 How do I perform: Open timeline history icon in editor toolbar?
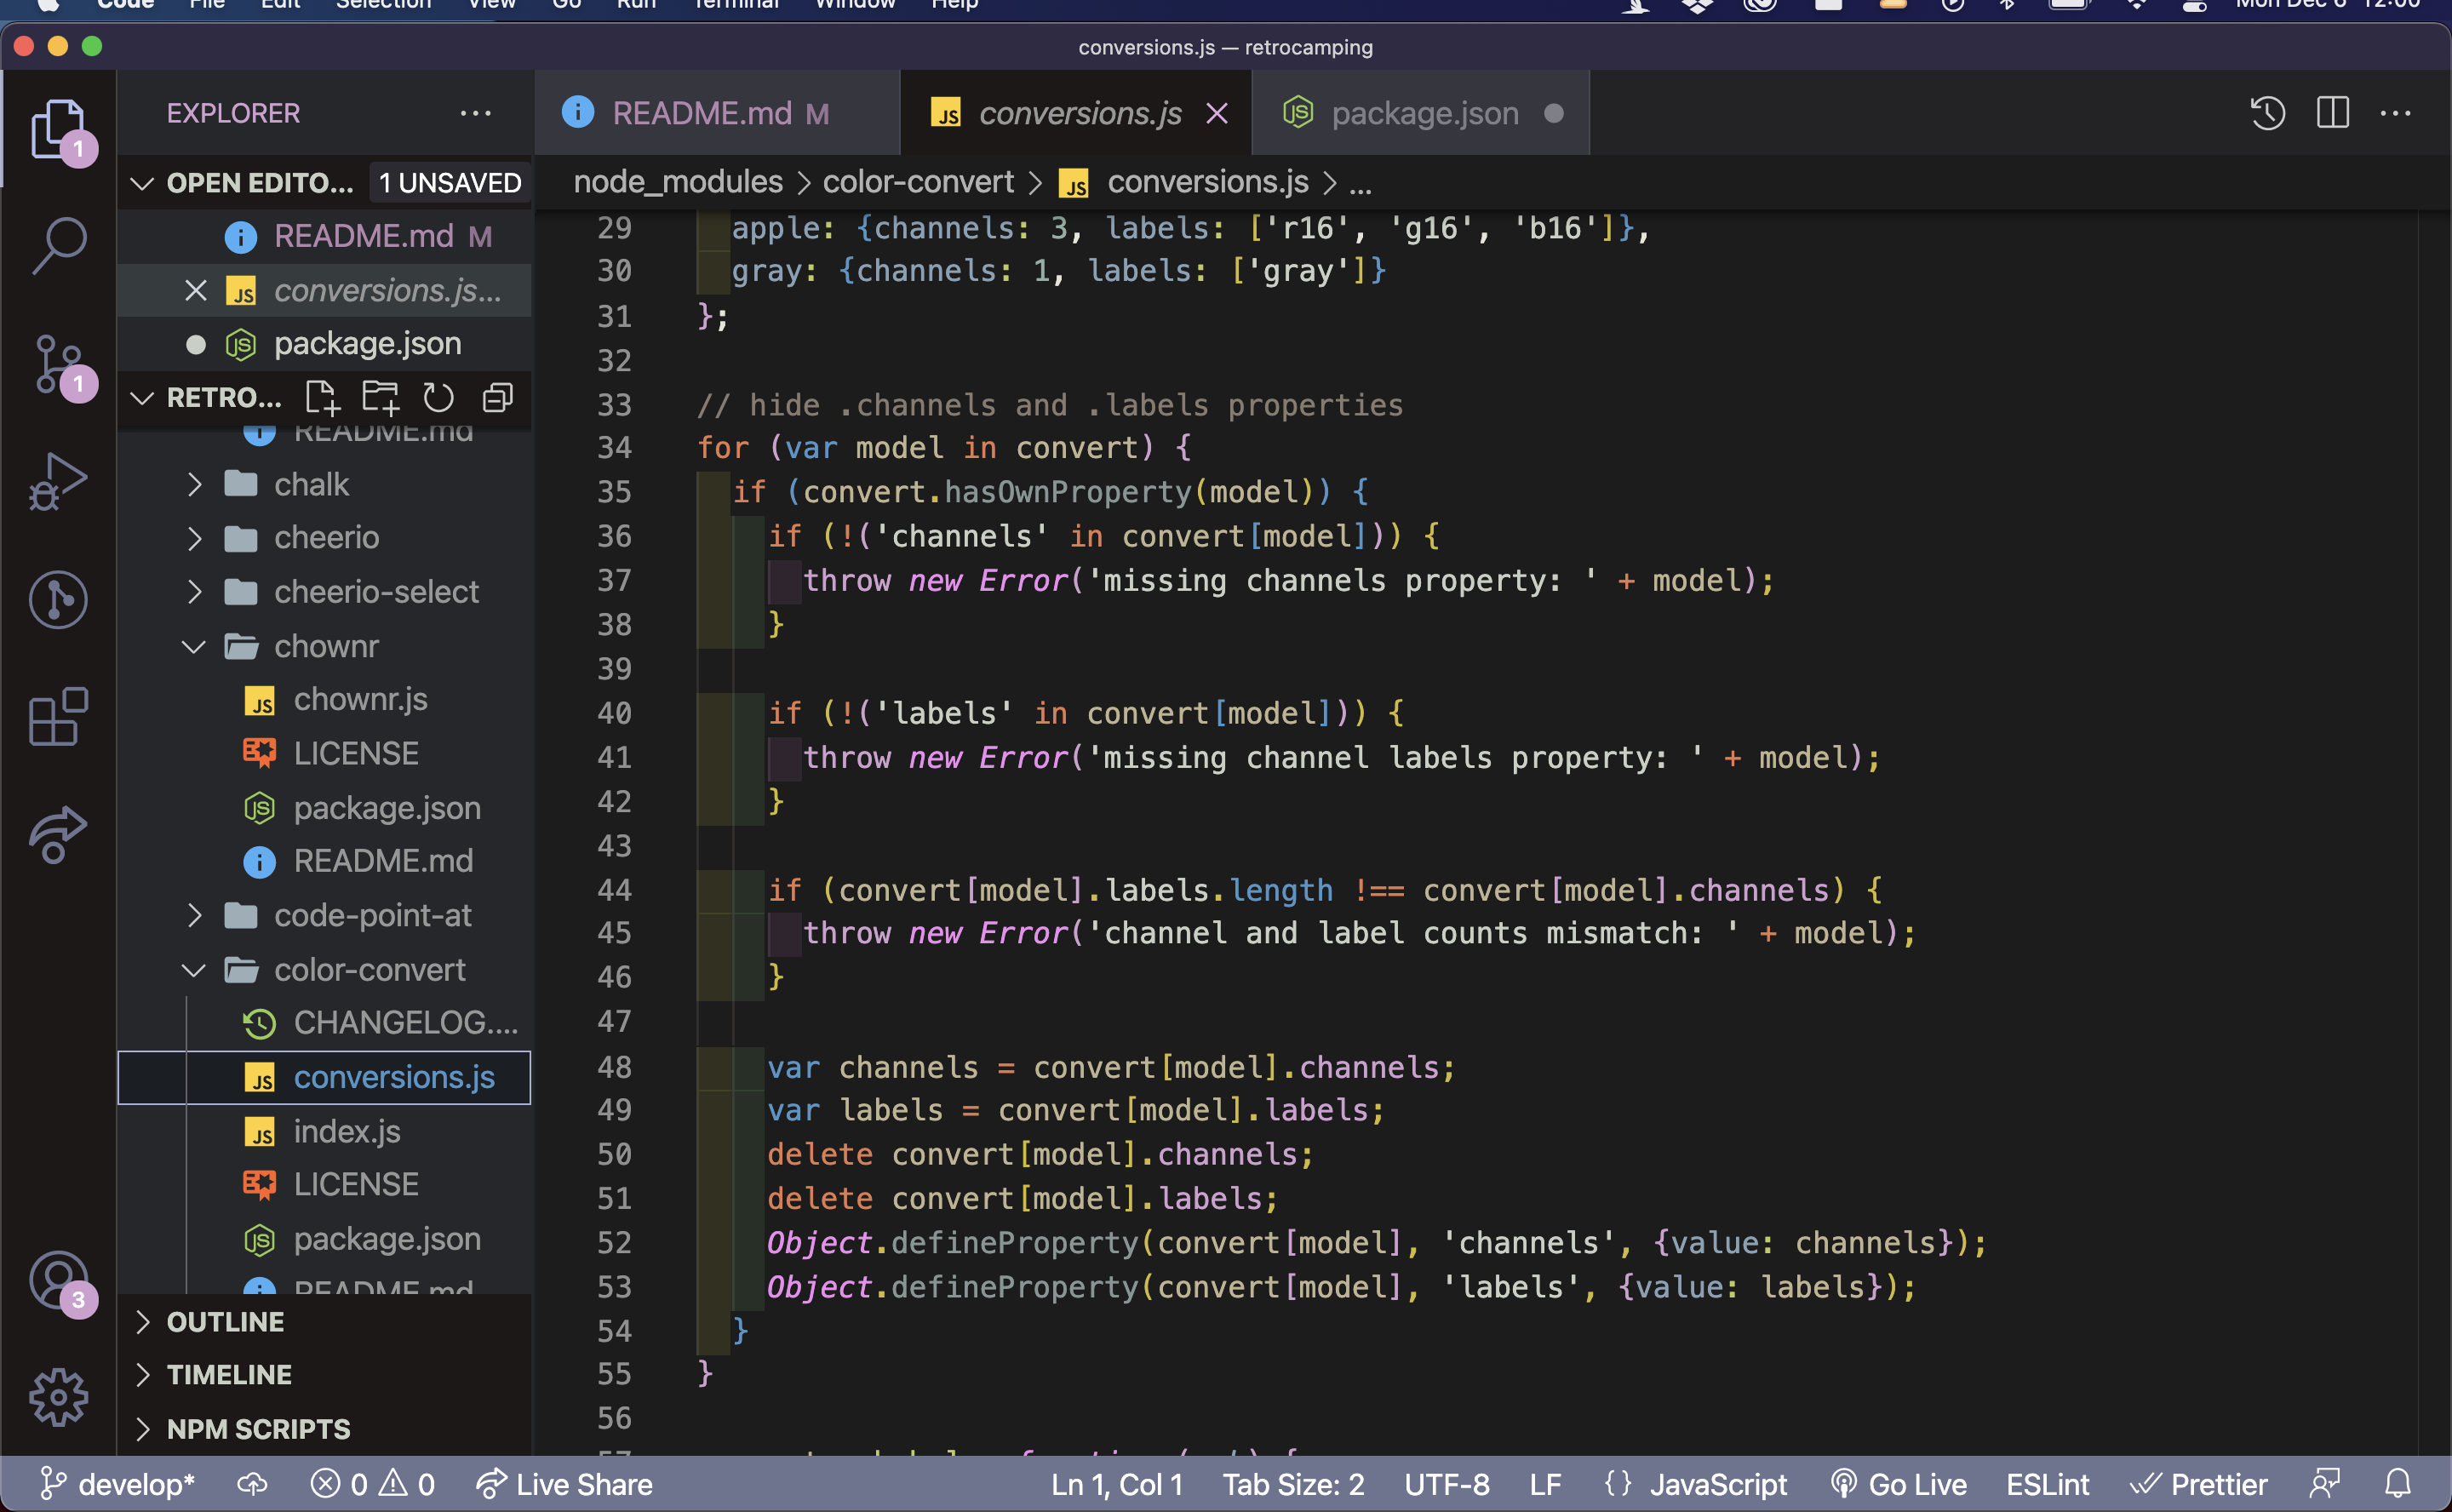tap(2267, 113)
